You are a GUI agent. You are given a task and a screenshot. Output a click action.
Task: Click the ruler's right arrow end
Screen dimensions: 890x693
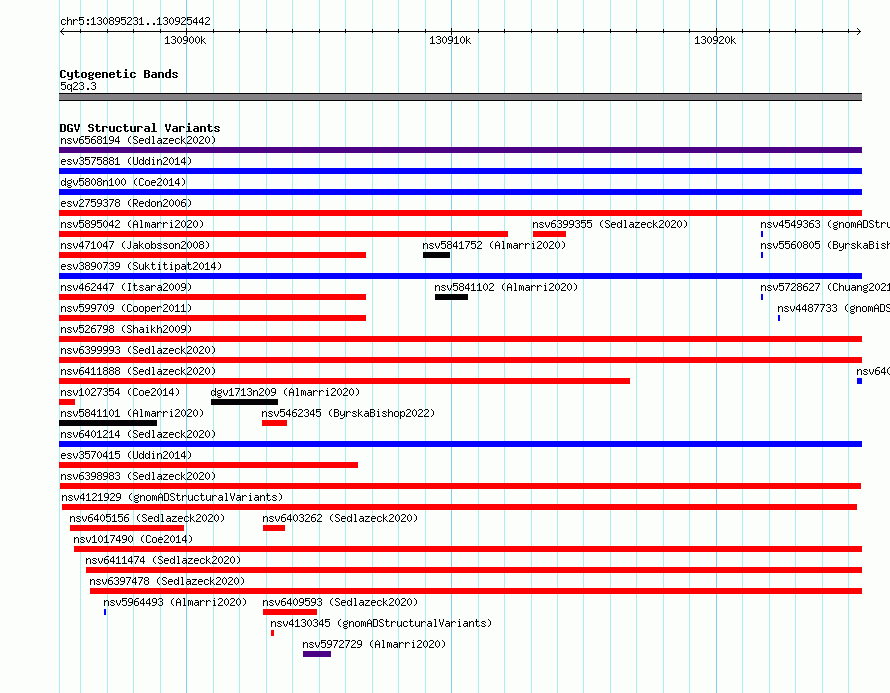pos(859,32)
